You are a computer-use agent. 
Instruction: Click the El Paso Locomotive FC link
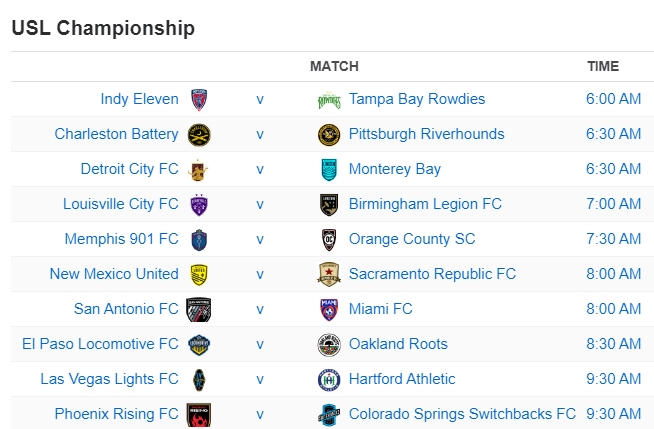tap(100, 344)
